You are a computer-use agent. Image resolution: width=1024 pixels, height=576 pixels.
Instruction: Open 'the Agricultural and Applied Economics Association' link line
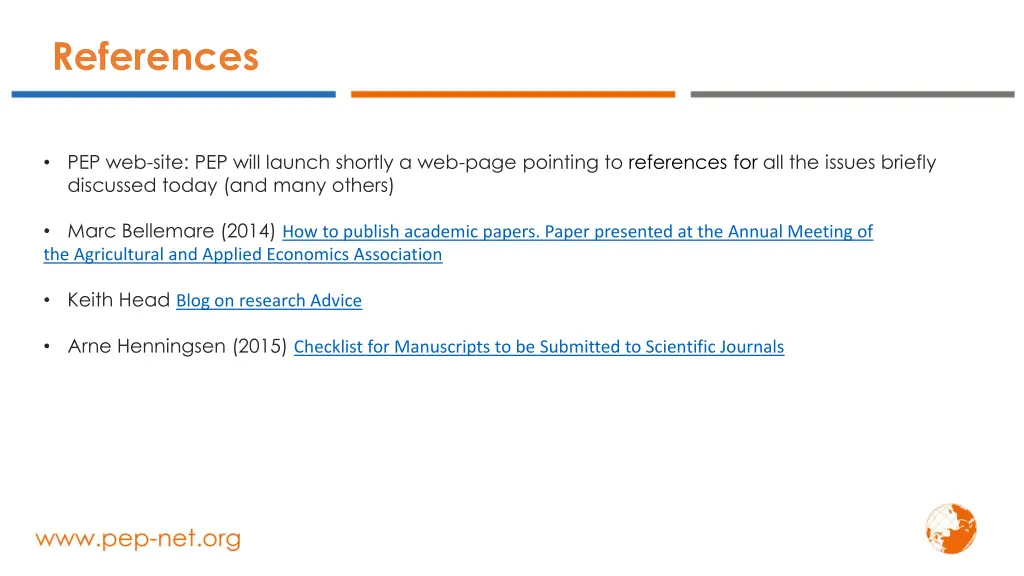pyautogui.click(x=243, y=254)
